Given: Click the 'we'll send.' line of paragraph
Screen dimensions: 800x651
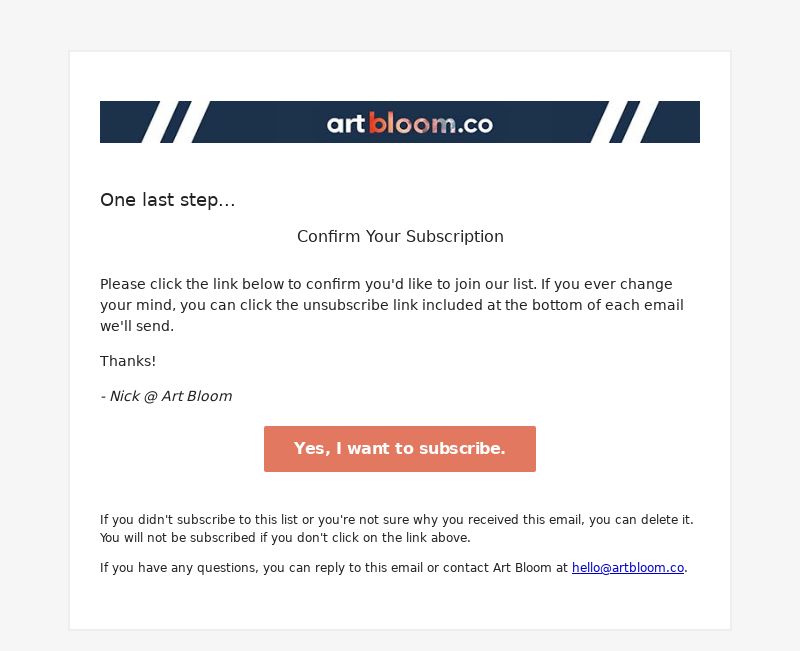Looking at the screenshot, I should 137,326.
